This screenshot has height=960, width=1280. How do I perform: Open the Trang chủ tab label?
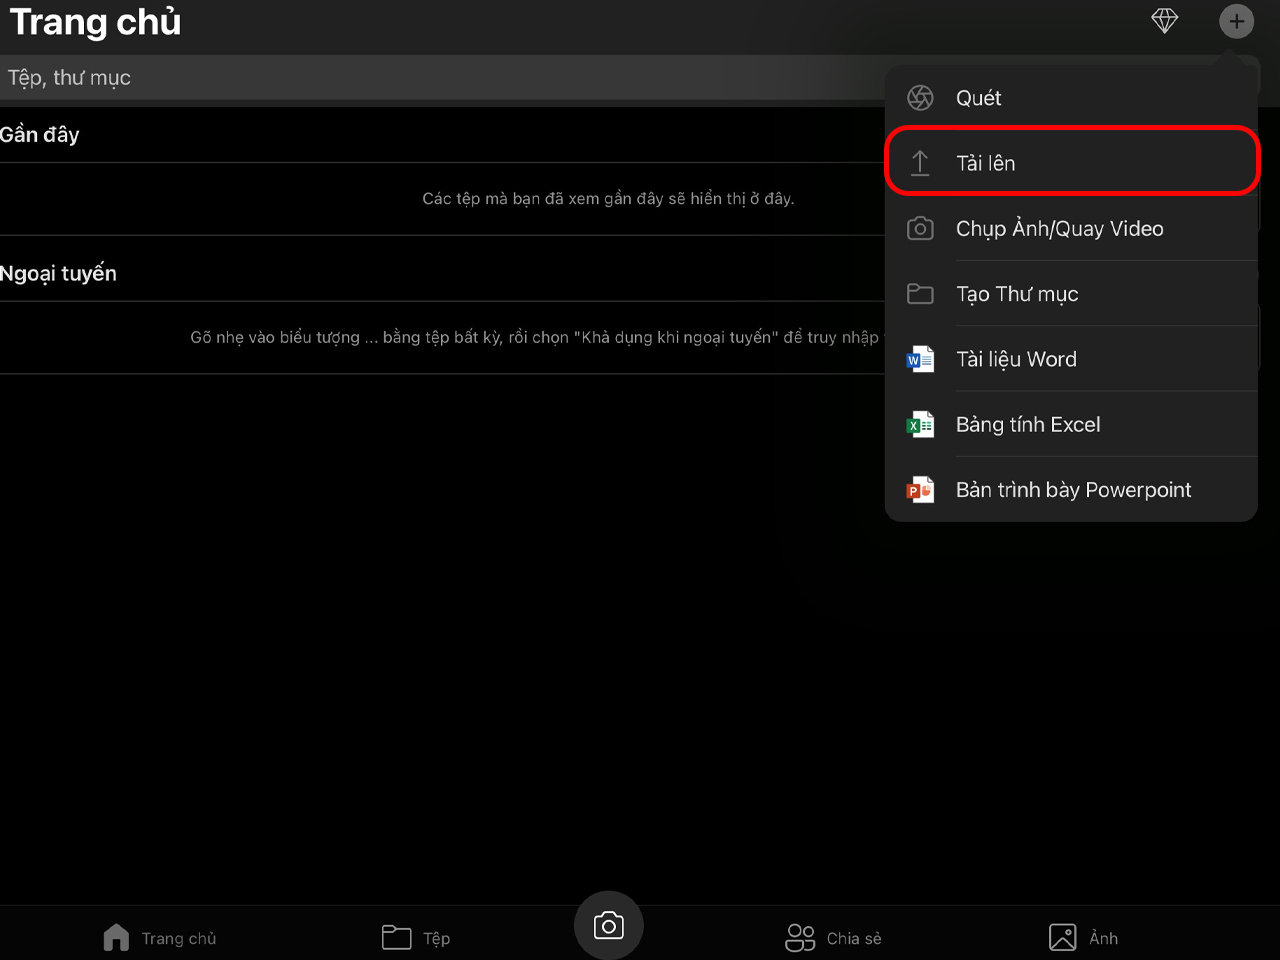tap(179, 939)
